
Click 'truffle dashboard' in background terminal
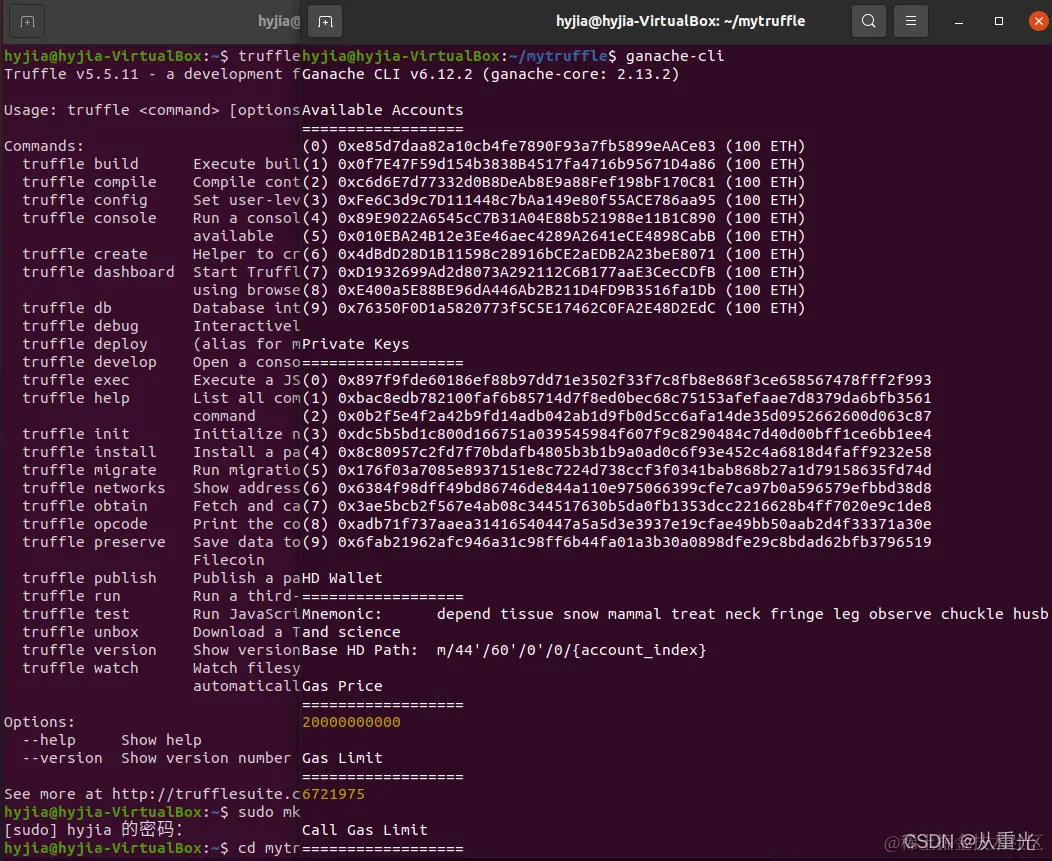click(x=98, y=272)
